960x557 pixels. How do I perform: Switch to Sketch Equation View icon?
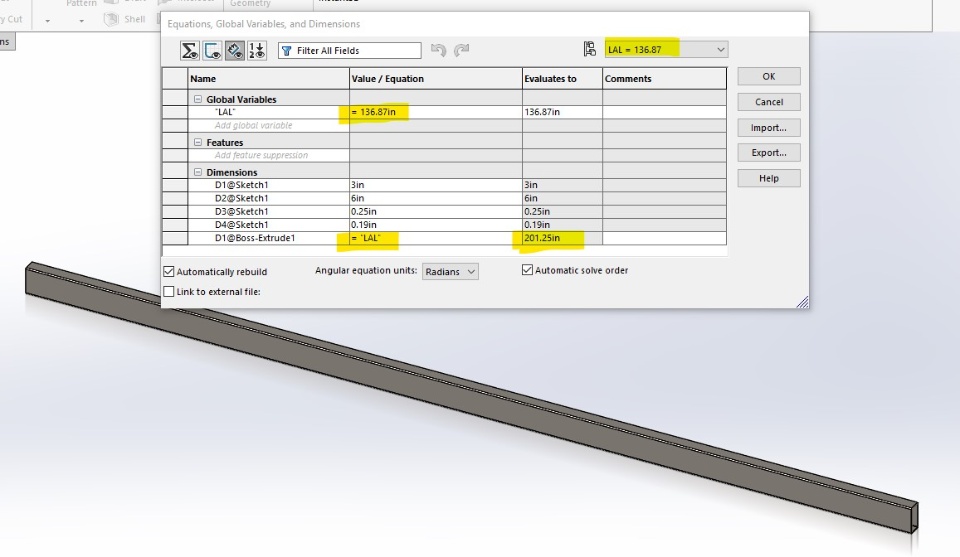212,50
